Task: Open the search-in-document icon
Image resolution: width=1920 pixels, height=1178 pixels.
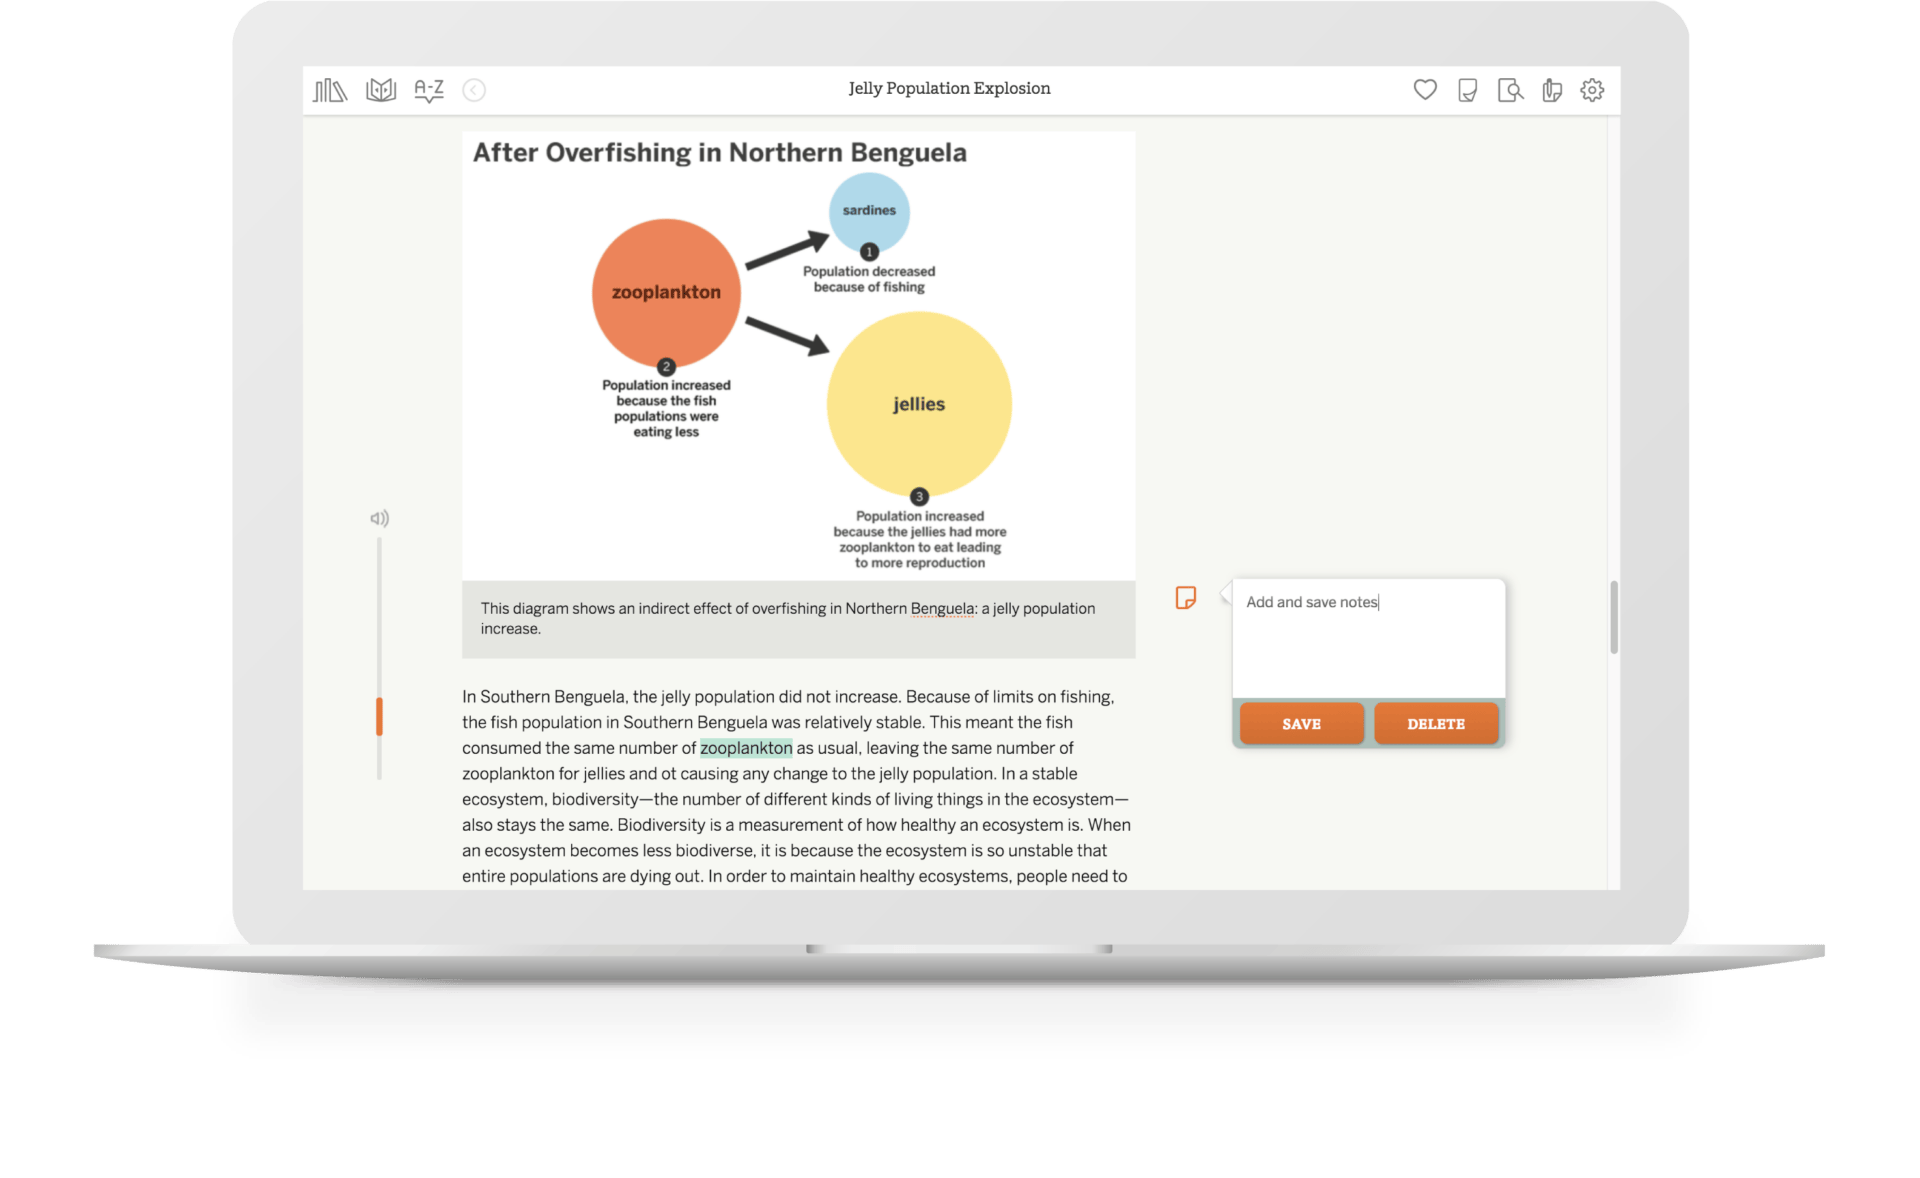Action: click(x=1510, y=90)
